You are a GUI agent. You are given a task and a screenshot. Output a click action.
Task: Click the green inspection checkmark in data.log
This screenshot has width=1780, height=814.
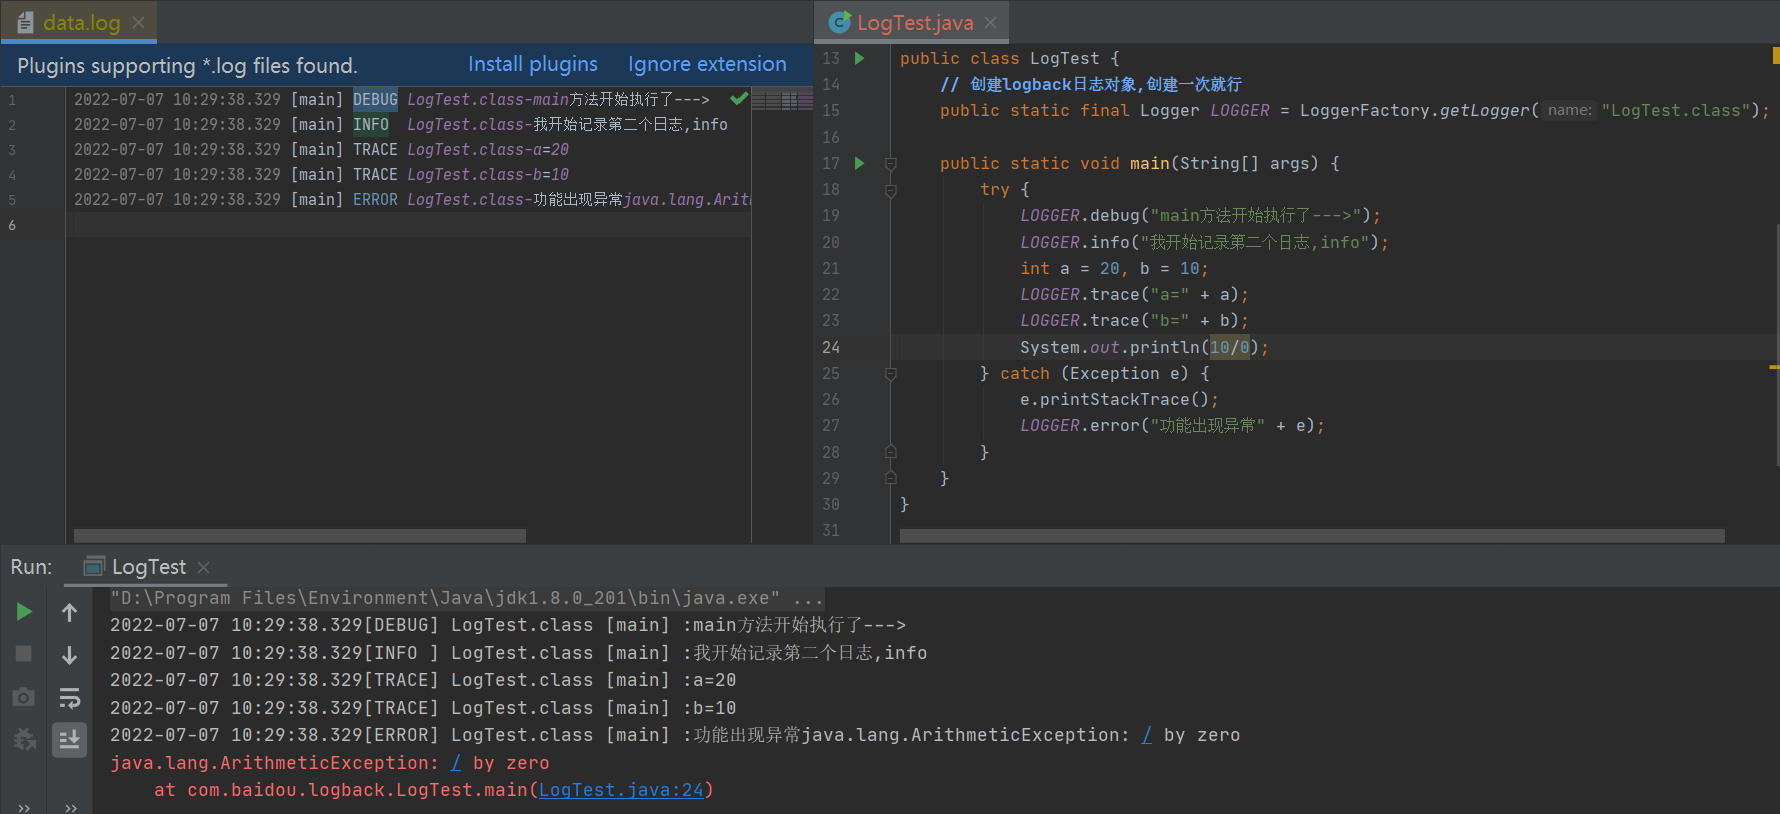pyautogui.click(x=739, y=98)
